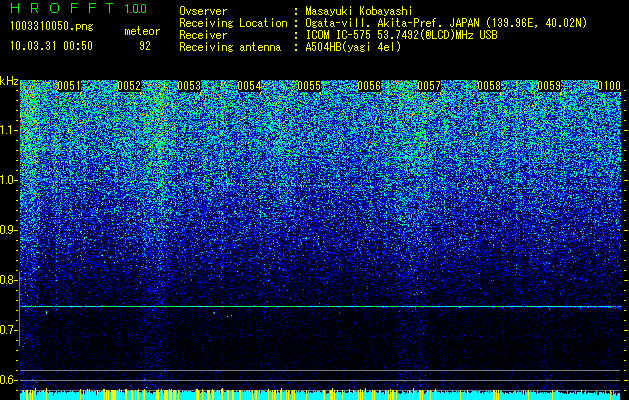Click the 1.1 frequency axis label
Screen dimensions: 629x400
(9, 130)
